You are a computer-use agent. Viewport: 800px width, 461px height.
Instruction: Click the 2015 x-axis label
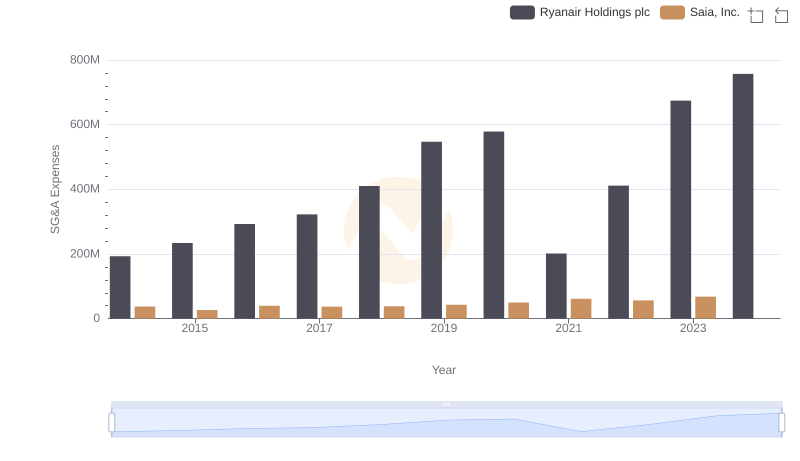194,328
